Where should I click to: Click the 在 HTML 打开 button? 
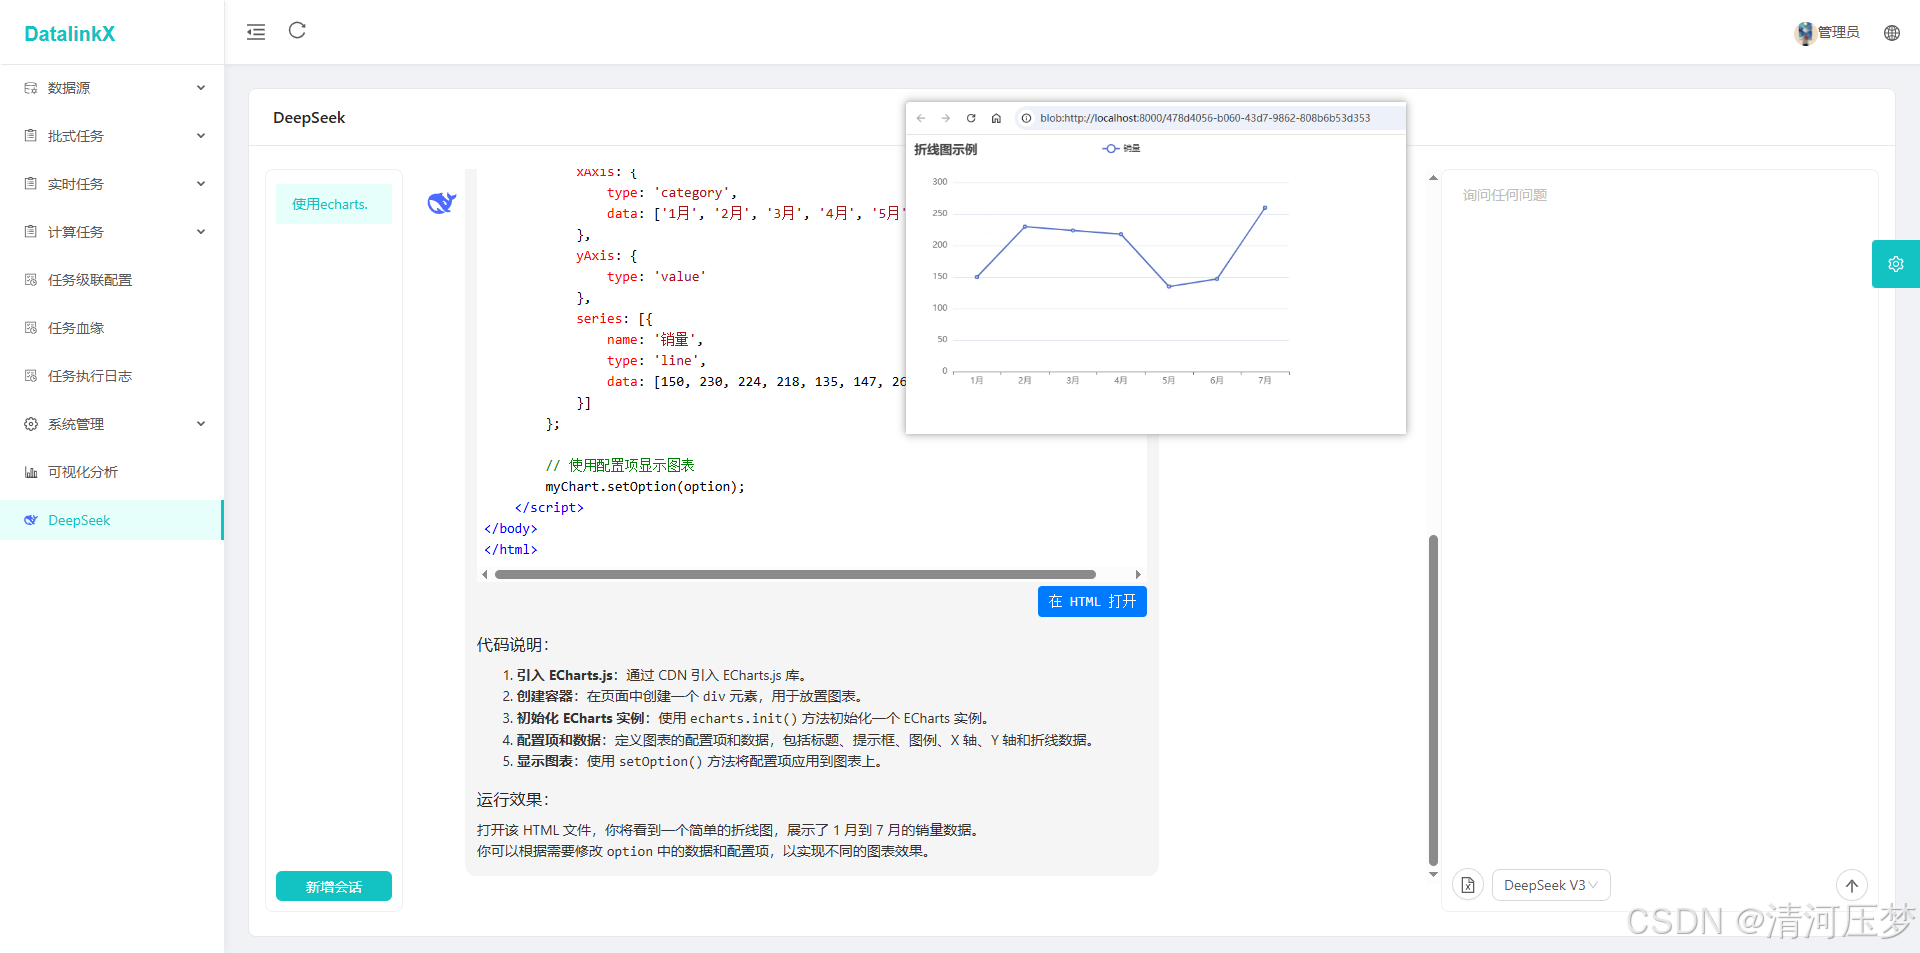[1092, 601]
